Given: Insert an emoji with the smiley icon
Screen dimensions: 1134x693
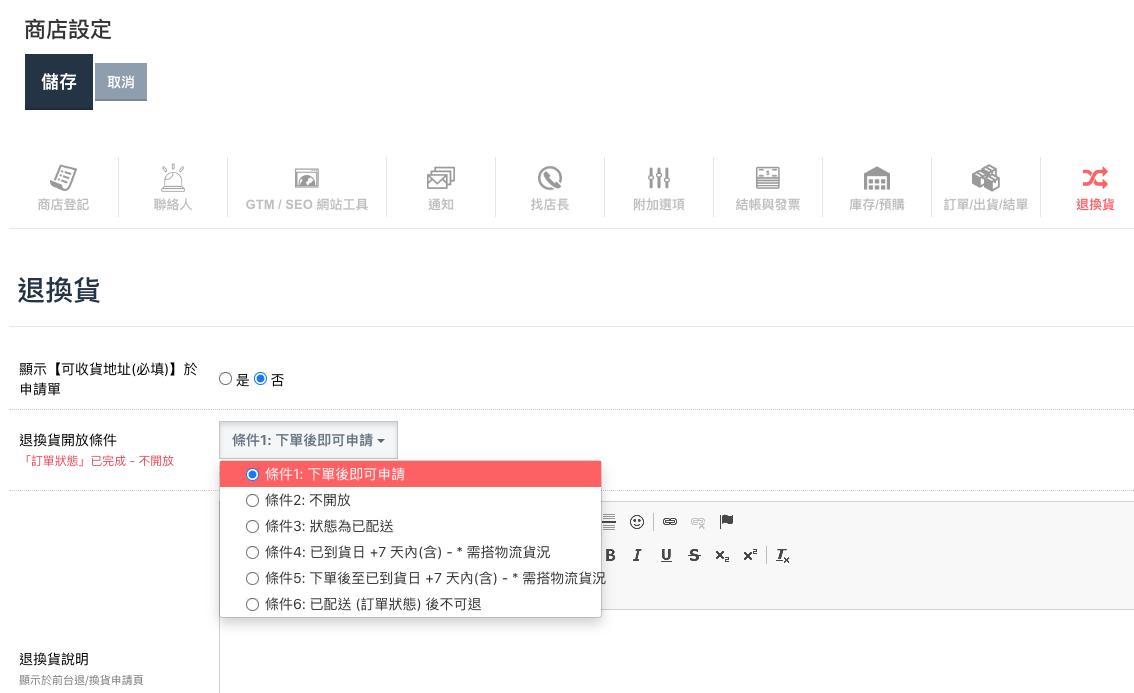Looking at the screenshot, I should pyautogui.click(x=636, y=522).
